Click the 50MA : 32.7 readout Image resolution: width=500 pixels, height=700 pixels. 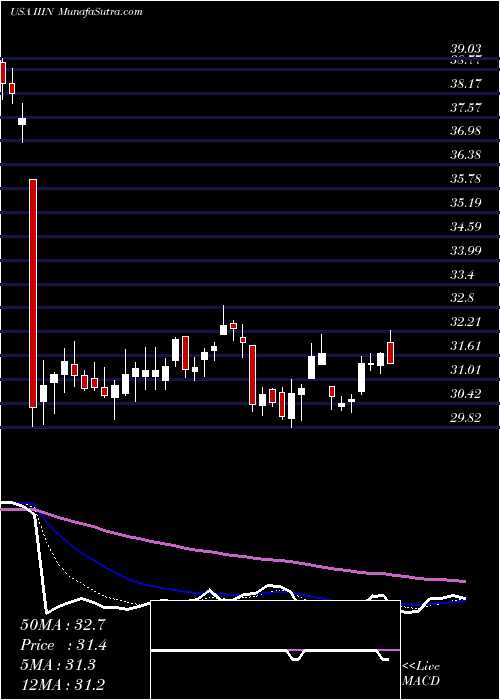point(63,625)
